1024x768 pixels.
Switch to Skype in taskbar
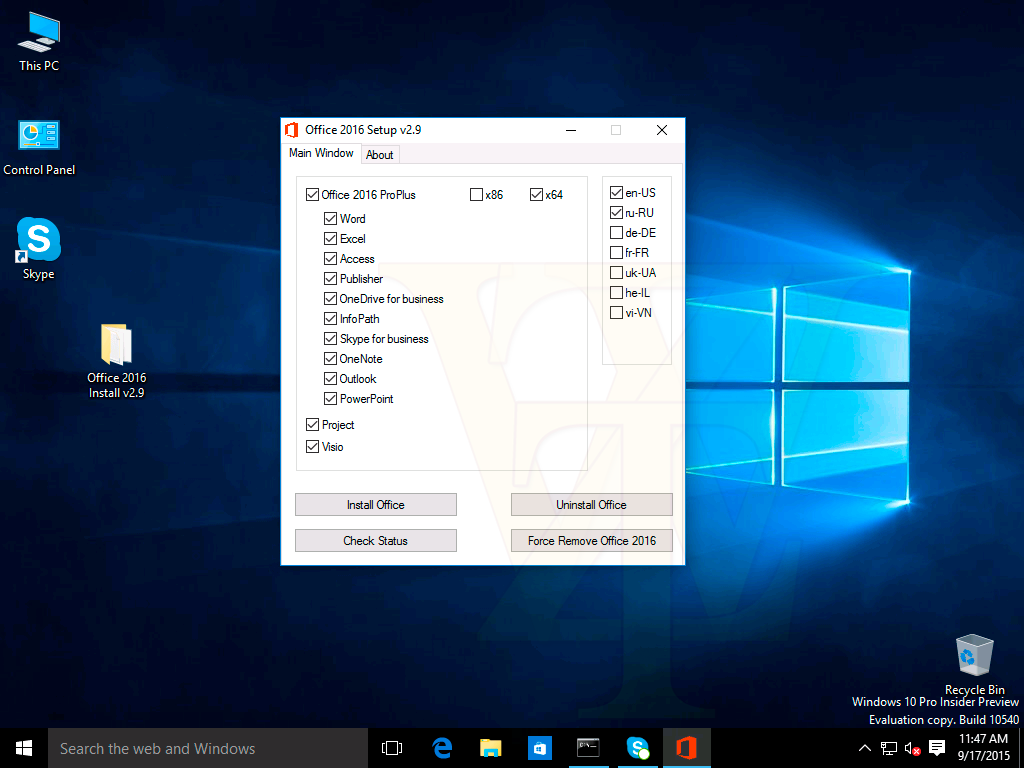point(637,748)
